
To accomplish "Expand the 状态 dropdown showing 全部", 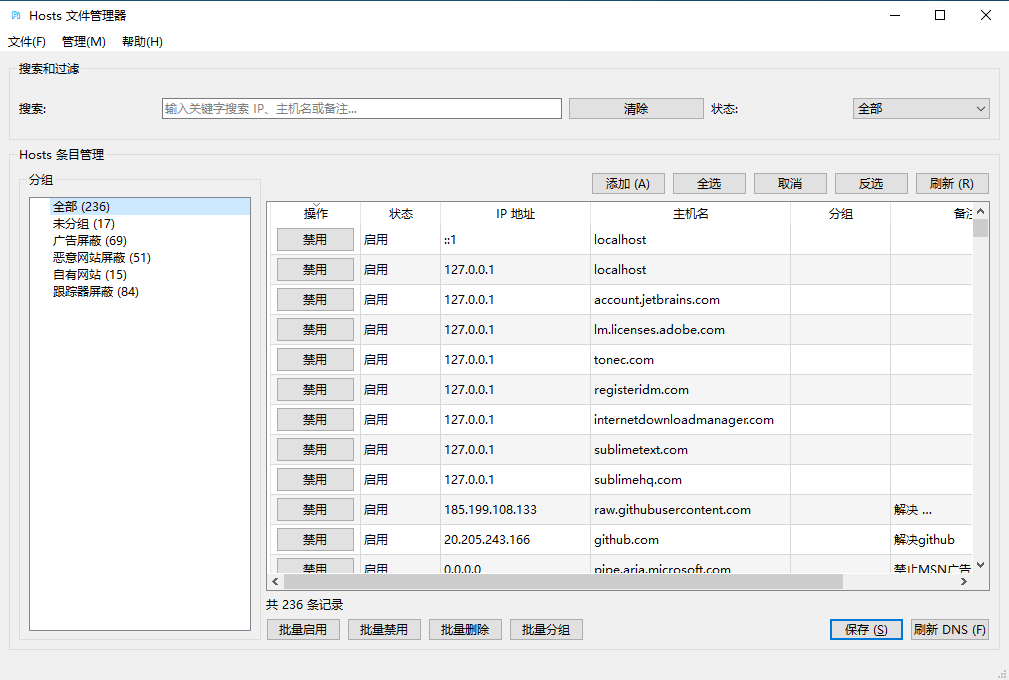I will tap(921, 109).
